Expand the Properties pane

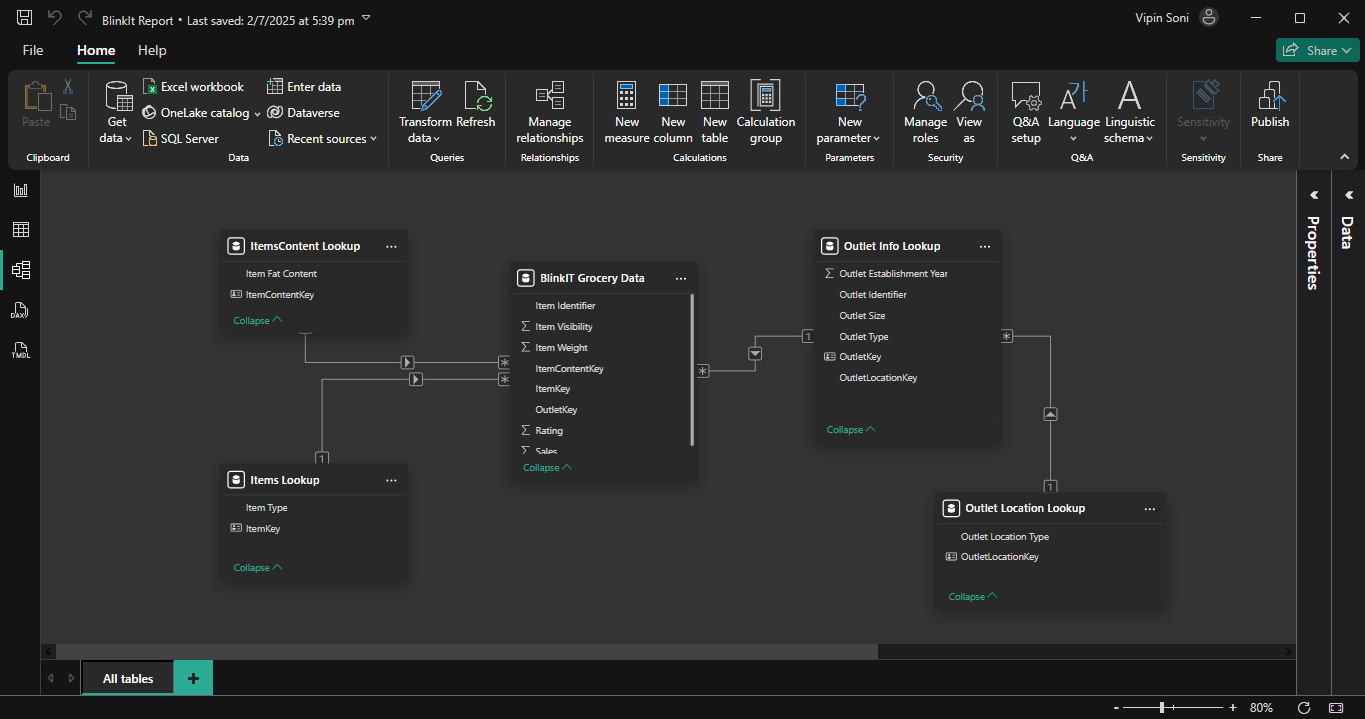(1314, 195)
